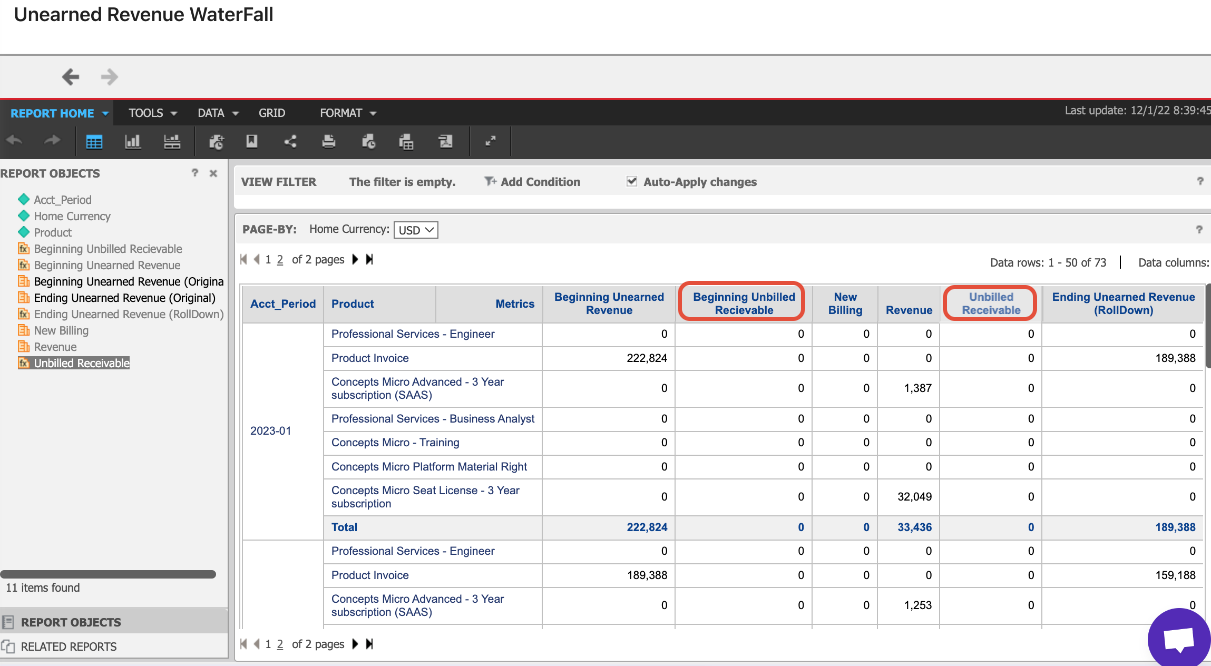Click the Undo arrow in the report toolbar

click(x=15, y=141)
